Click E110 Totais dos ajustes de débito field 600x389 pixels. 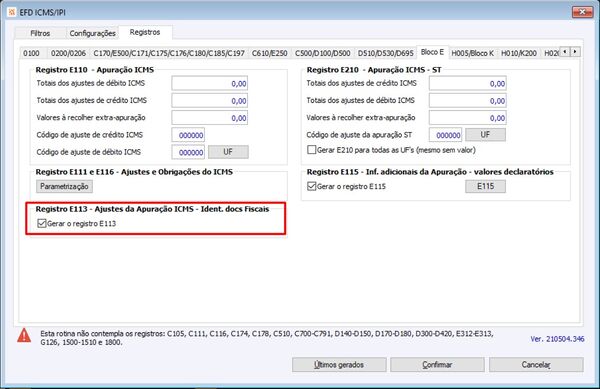pyautogui.click(x=210, y=83)
